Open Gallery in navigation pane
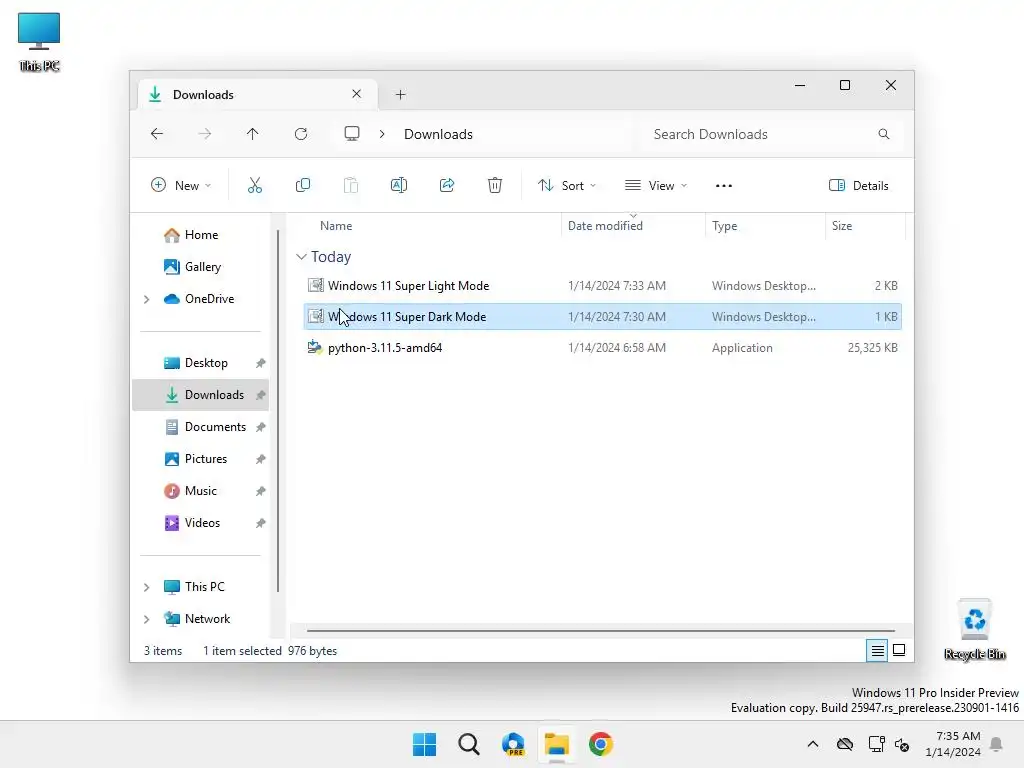1024x768 pixels. [202, 266]
